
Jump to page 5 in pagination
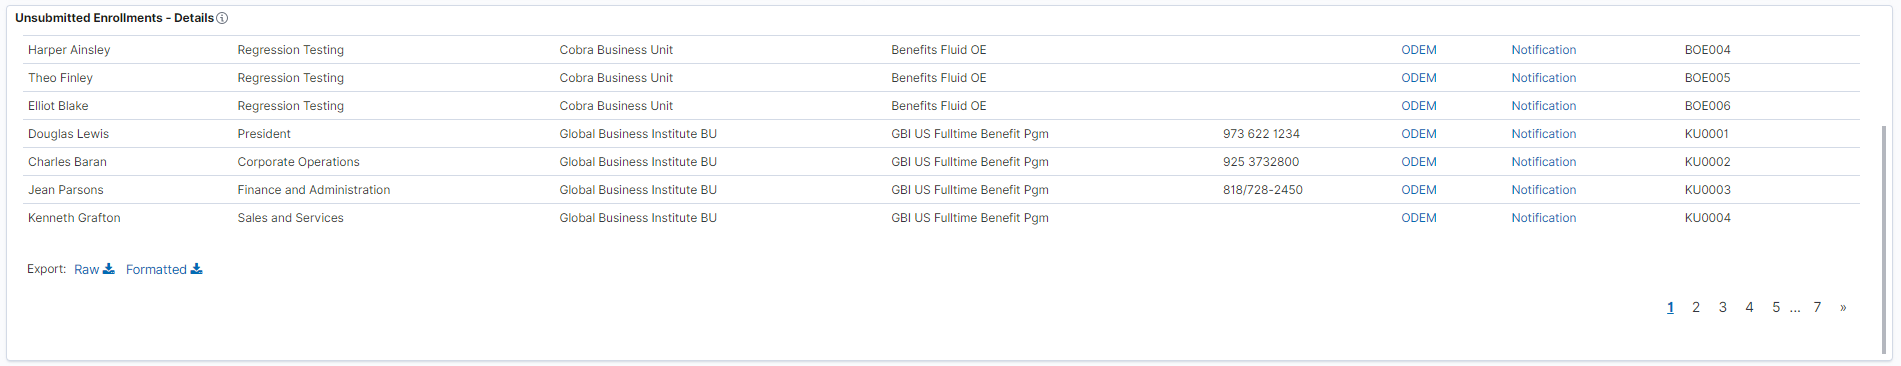click(1776, 307)
